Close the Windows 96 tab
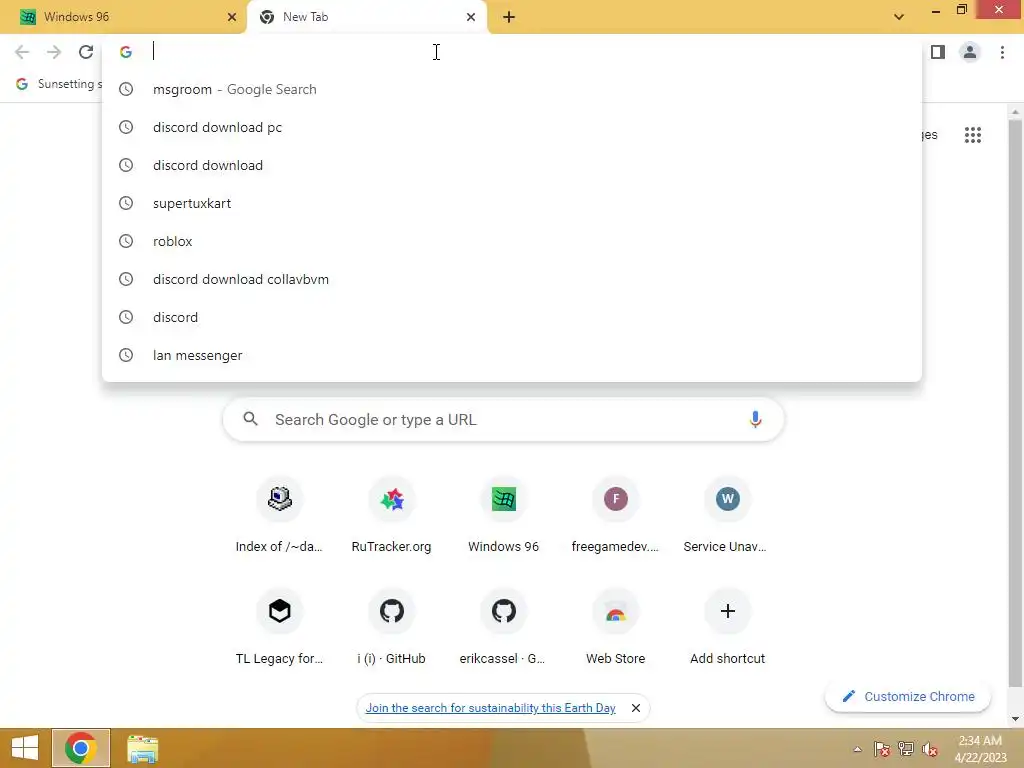 pos(232,17)
